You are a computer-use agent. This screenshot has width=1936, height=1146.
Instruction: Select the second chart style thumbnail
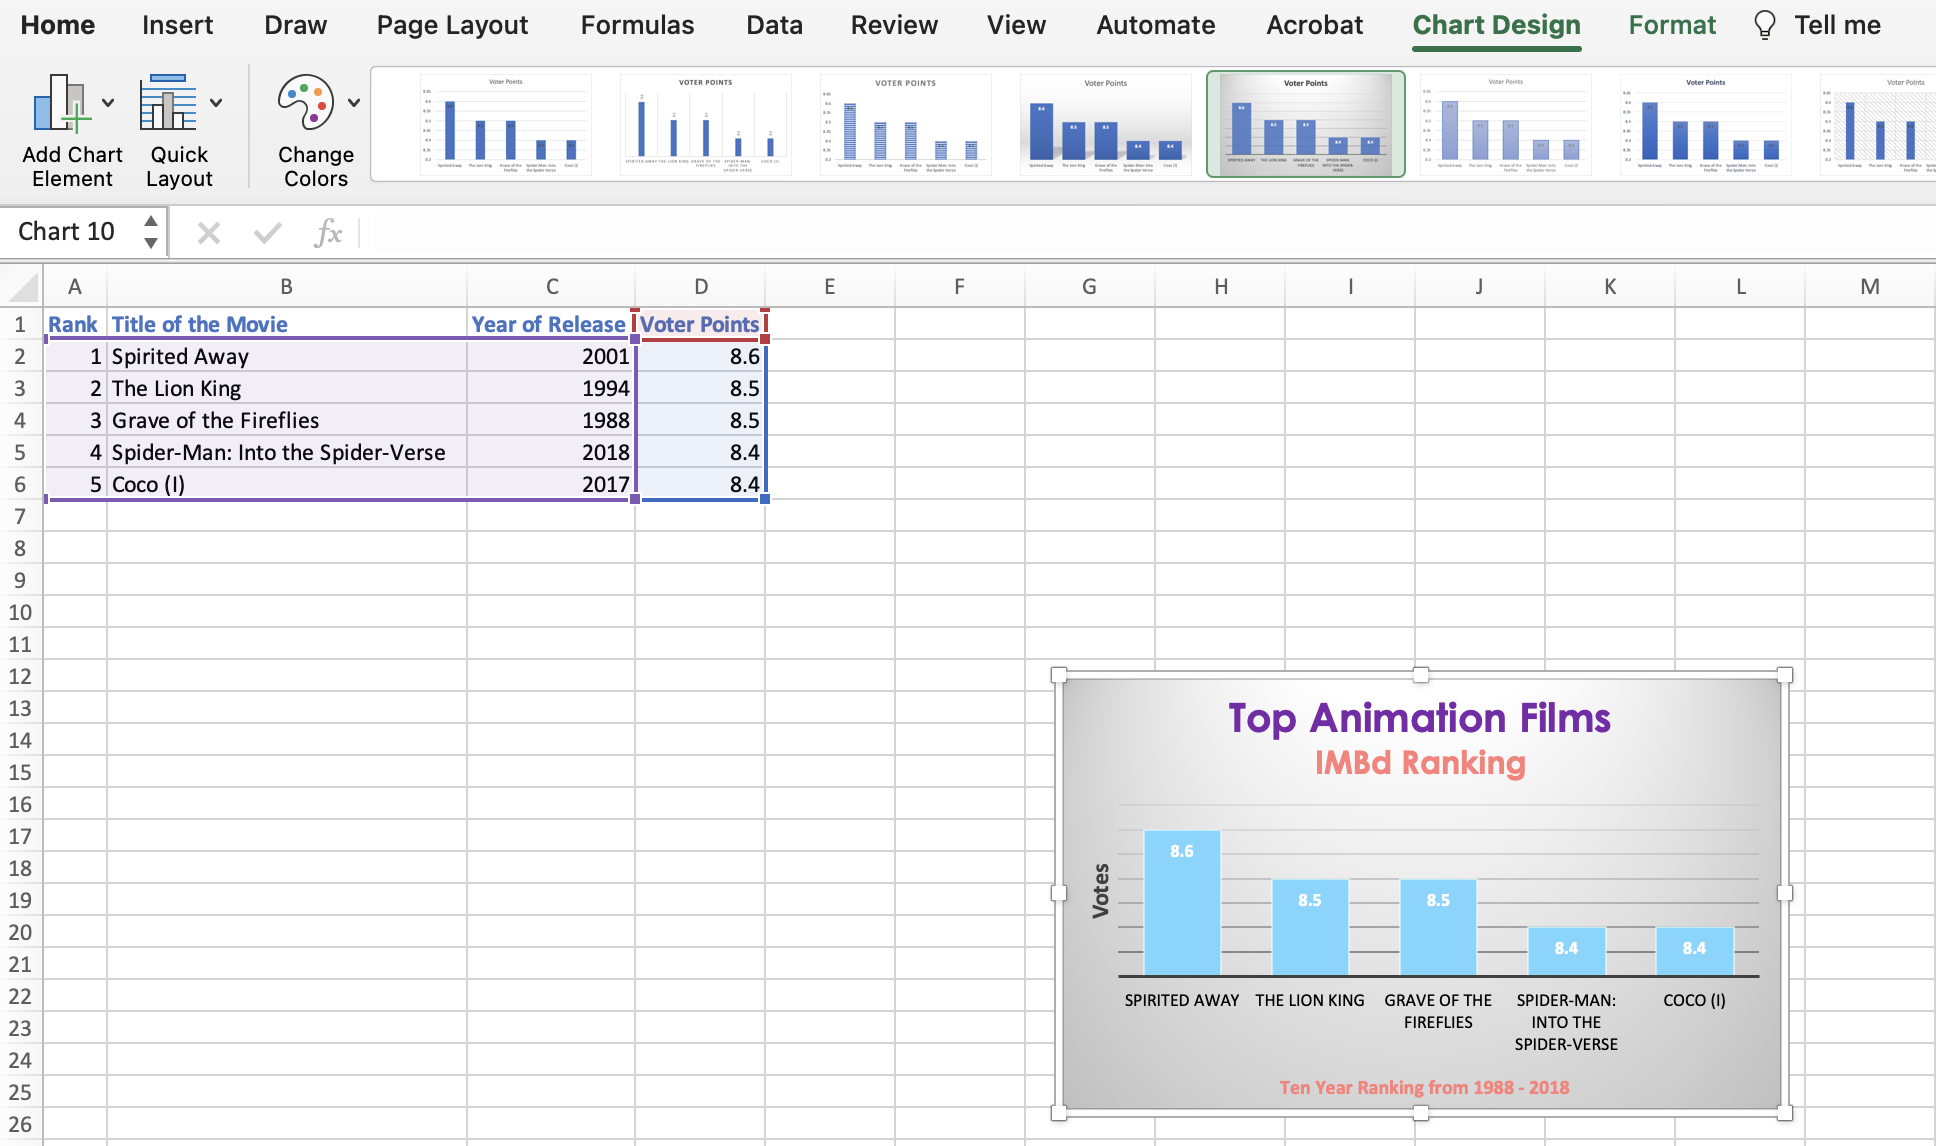705,124
